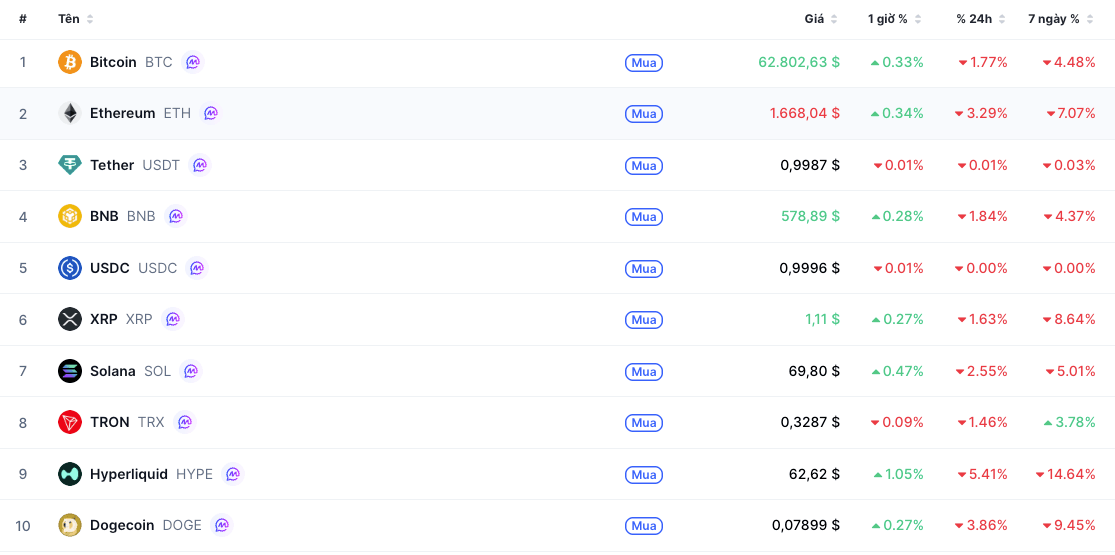Select the Solana logo icon

pyautogui.click(x=70, y=371)
